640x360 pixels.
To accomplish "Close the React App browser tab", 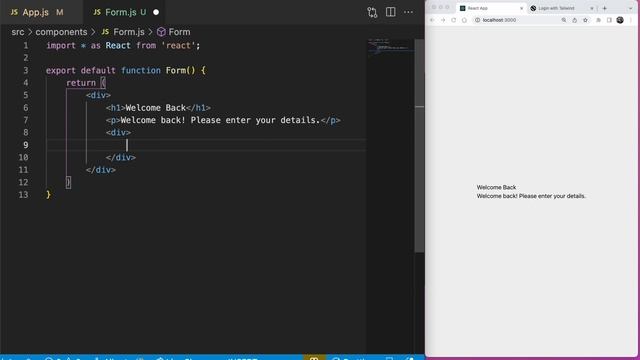I will coord(521,8).
